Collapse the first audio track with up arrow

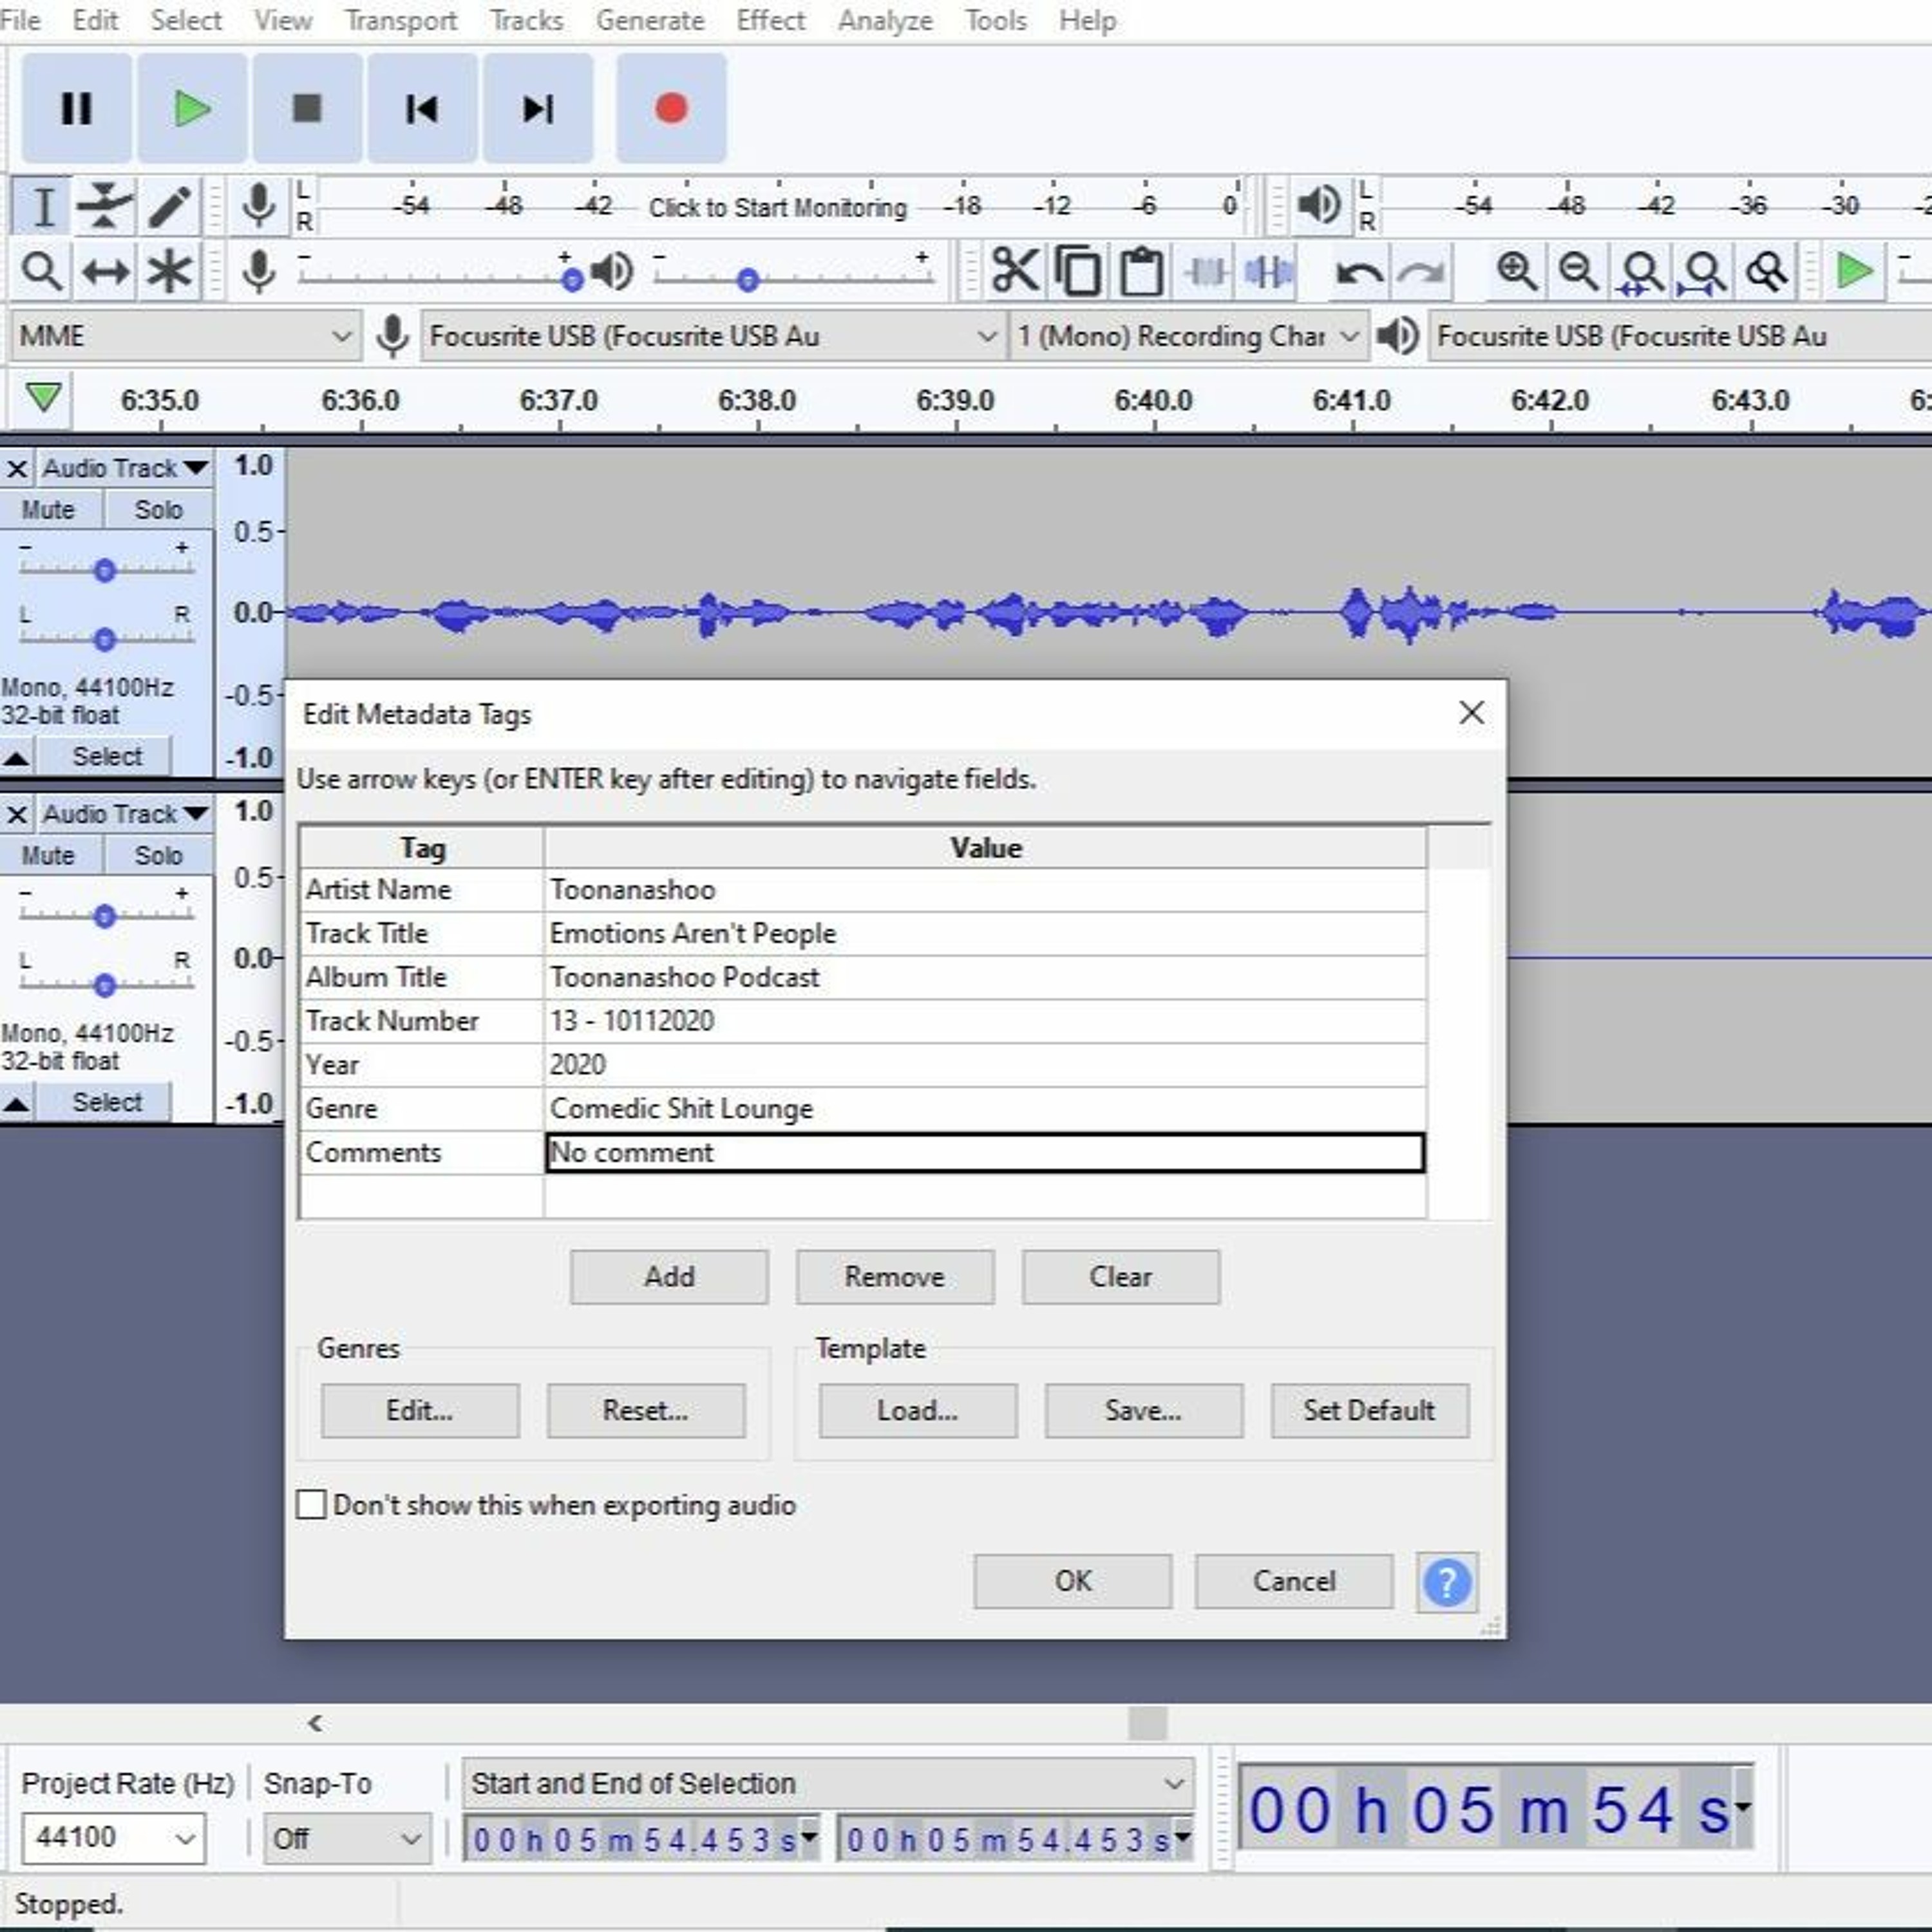[16, 757]
